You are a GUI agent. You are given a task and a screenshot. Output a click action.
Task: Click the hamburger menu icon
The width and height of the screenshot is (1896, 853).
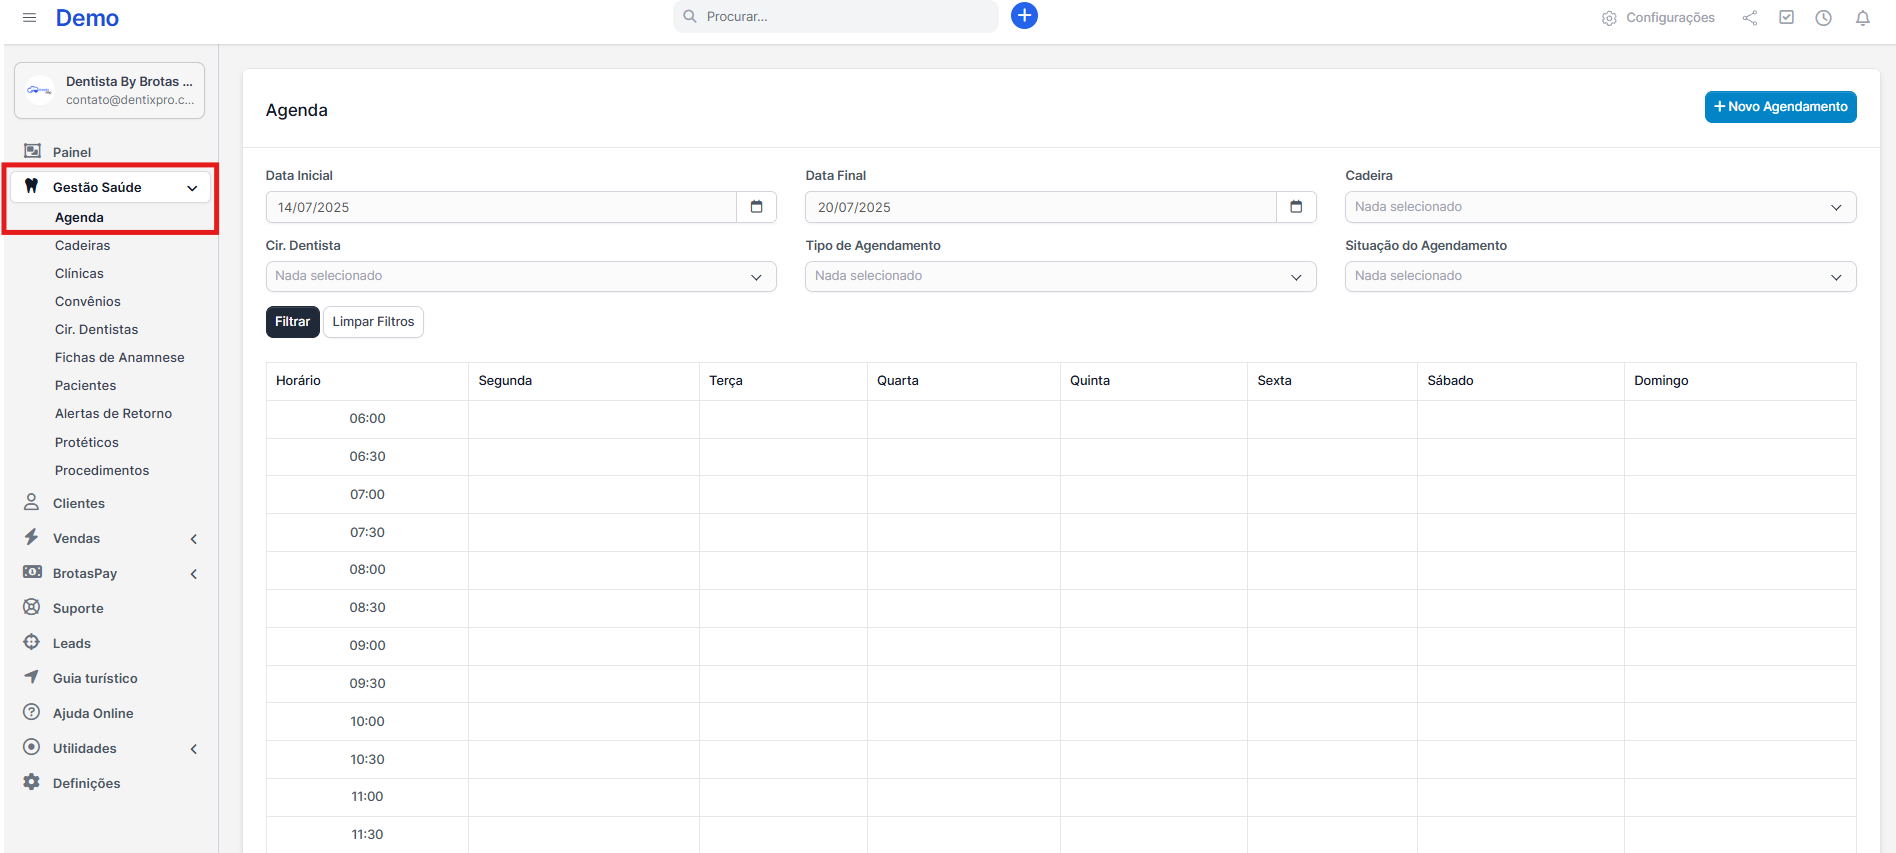(x=30, y=18)
